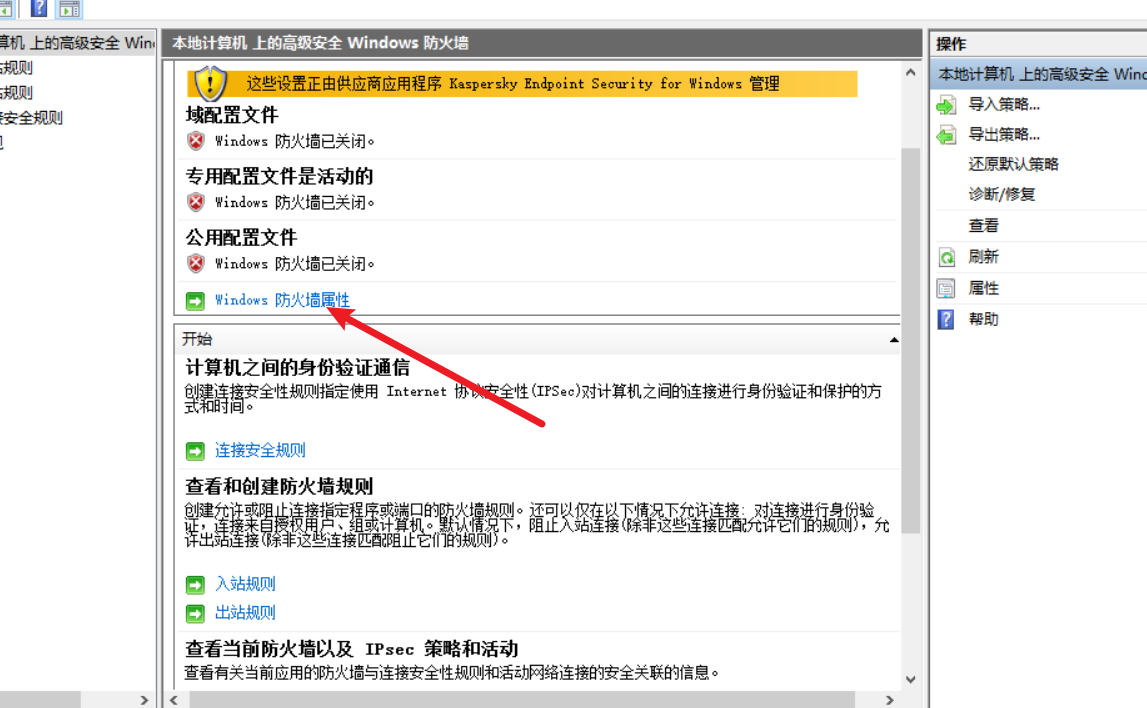Open the 出站规则 outbound rules link
The image size is (1147, 708).
[x=245, y=613]
